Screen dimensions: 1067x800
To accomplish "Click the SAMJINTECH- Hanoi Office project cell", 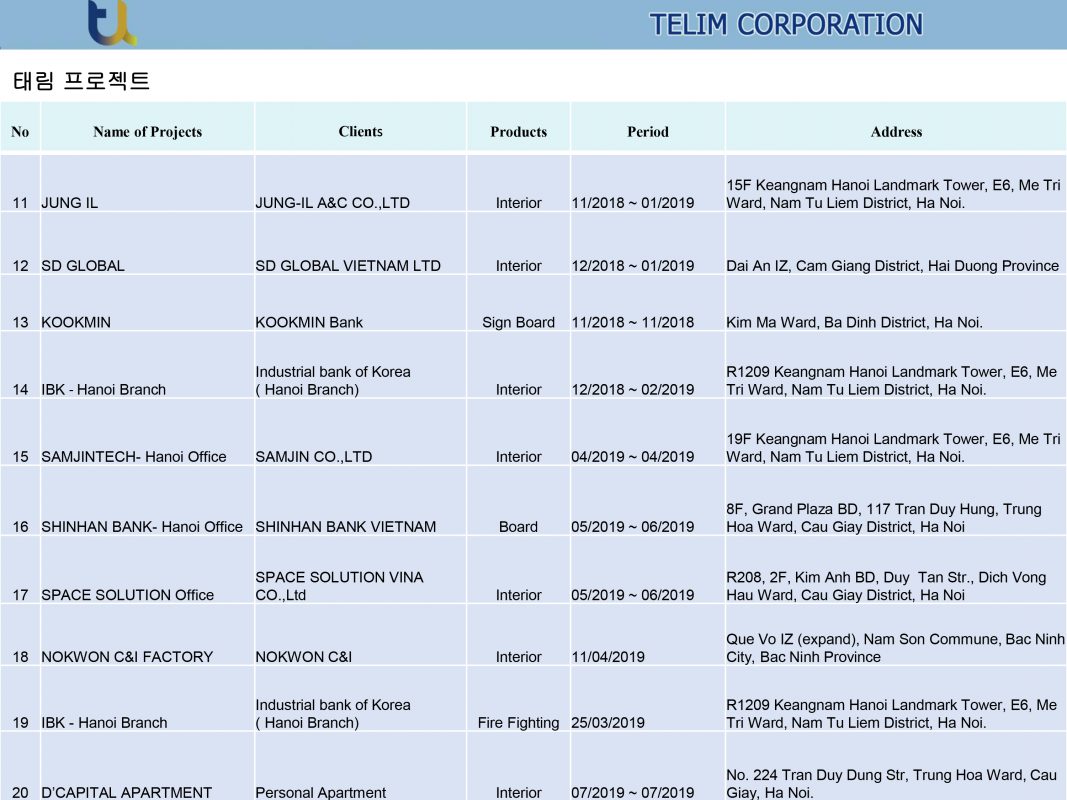I will (134, 457).
